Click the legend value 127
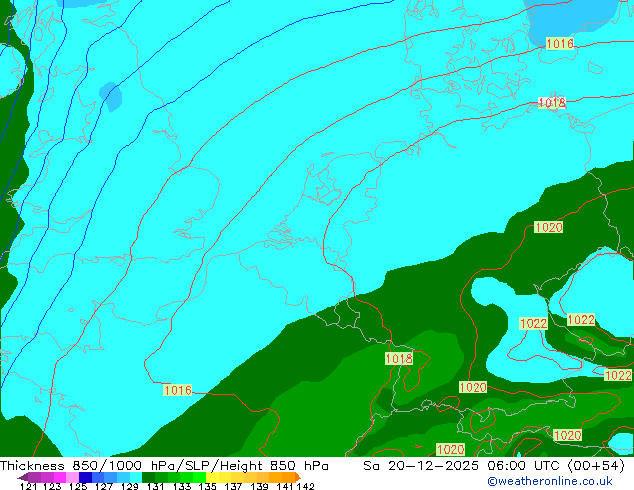The width and height of the screenshot is (634, 490). coord(104,486)
